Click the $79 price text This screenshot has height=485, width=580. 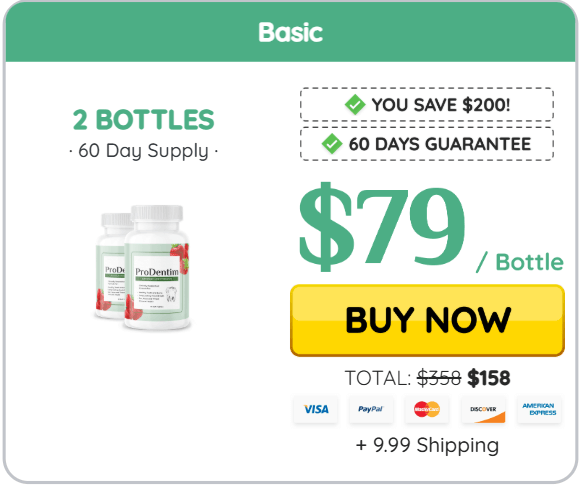pos(381,227)
